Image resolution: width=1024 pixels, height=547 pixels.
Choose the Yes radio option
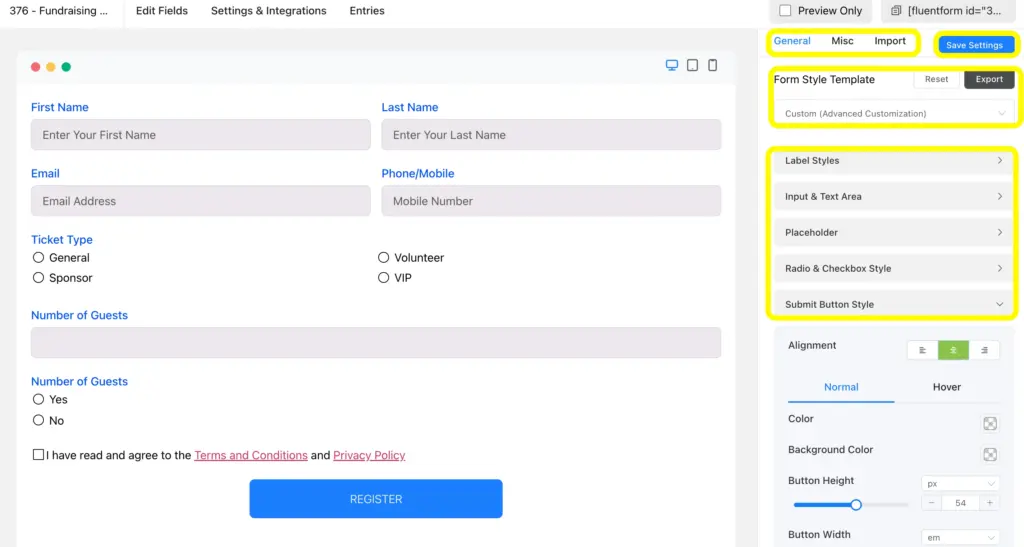click(x=39, y=399)
